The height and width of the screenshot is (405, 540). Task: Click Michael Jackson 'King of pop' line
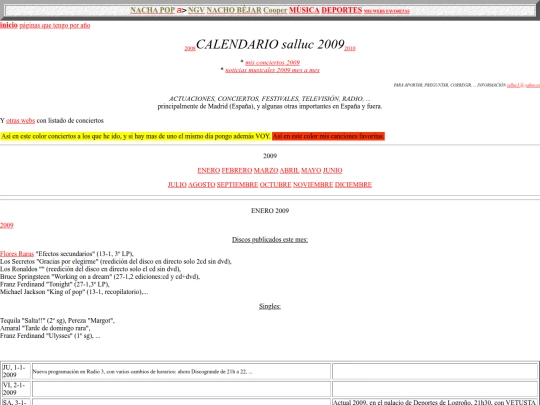pos(74,292)
